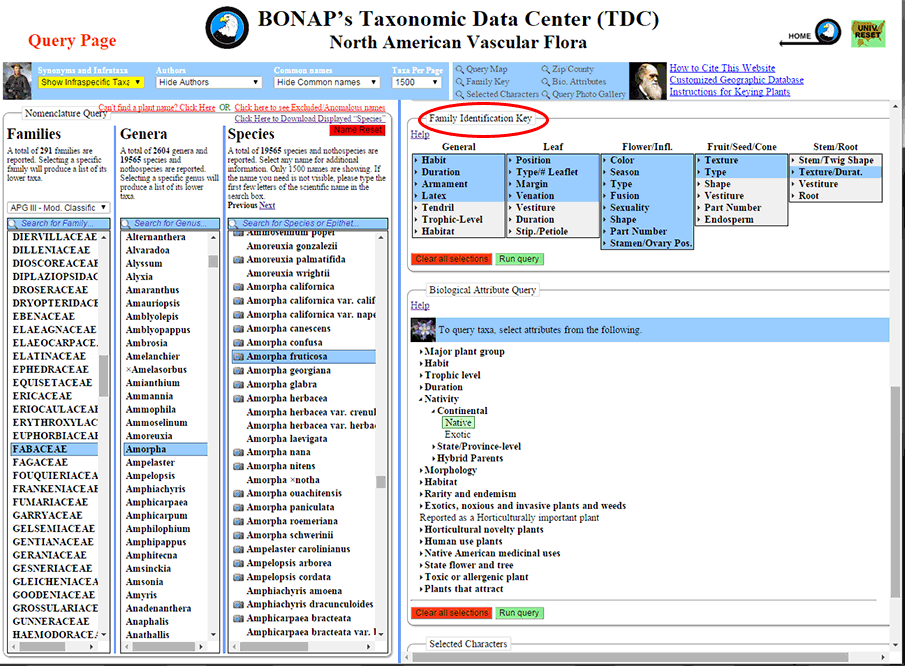Click the photo icon beside Amorpha nana
This screenshot has width=905, height=666.
pos(238,452)
